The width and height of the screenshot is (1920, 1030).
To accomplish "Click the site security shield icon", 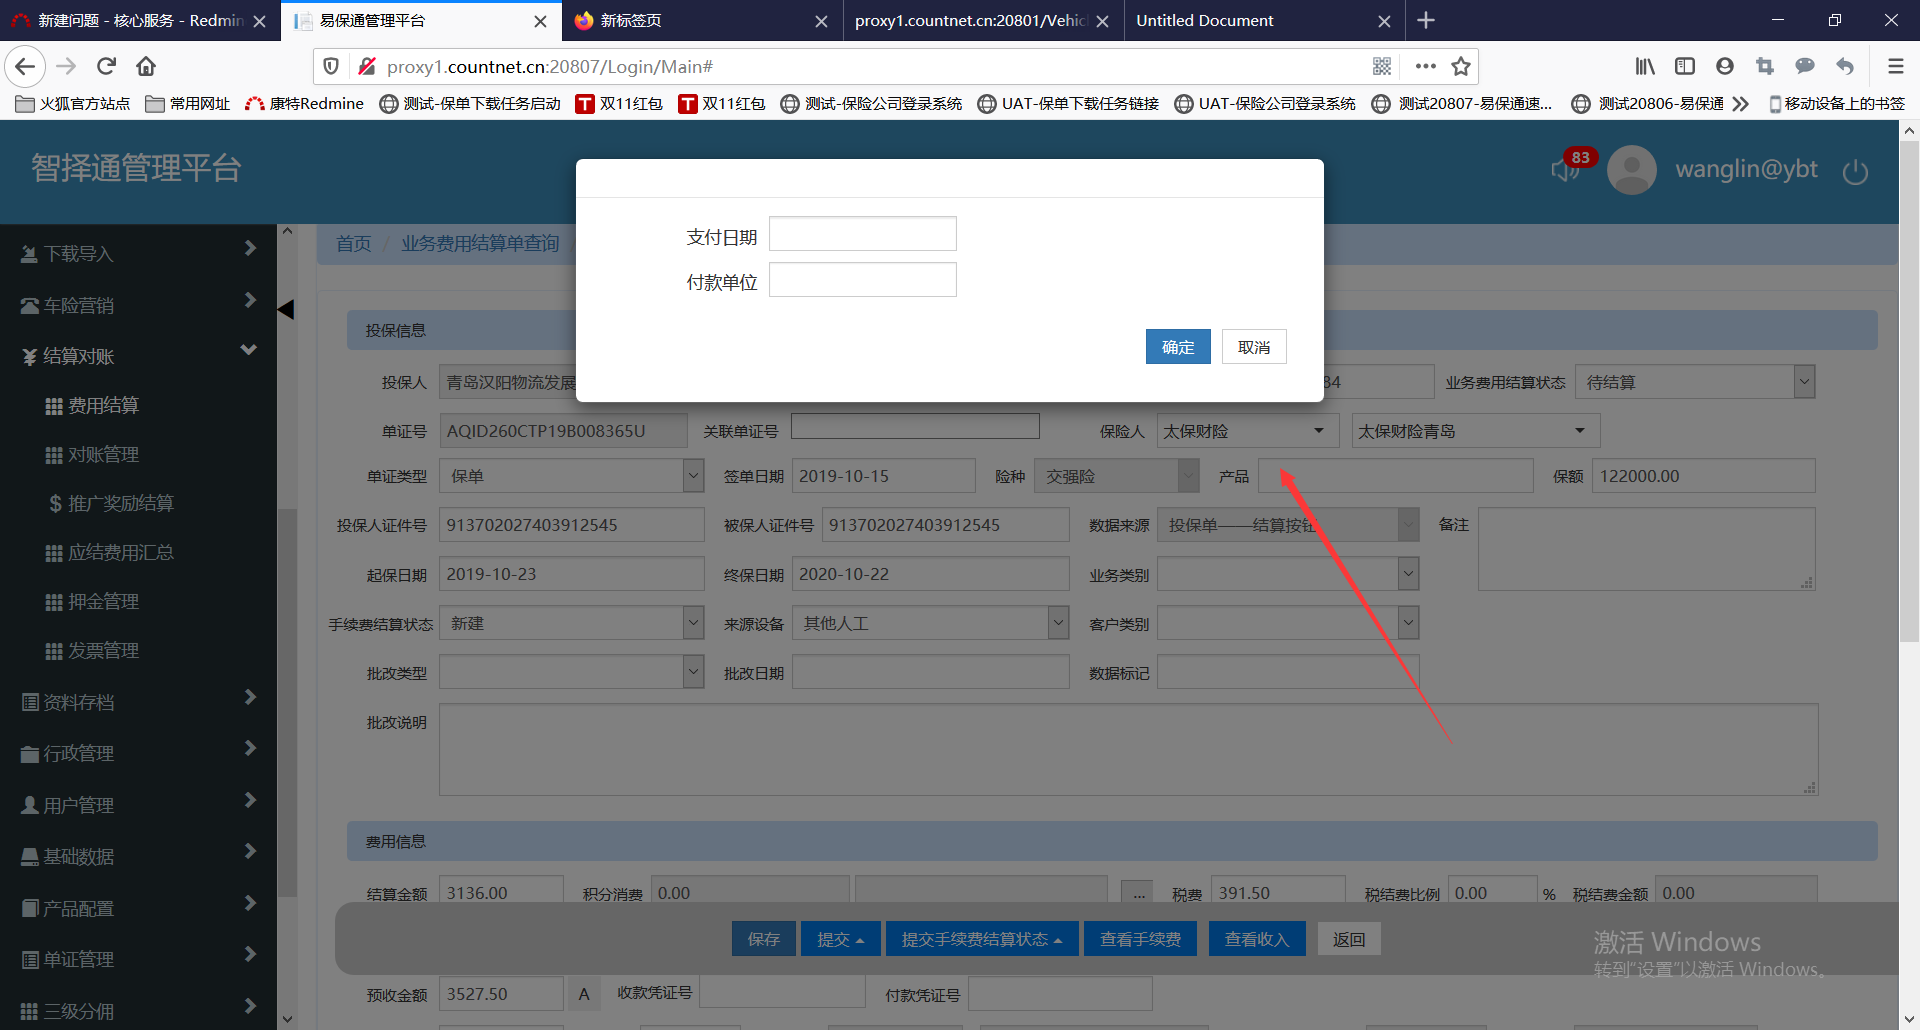I will [331, 66].
